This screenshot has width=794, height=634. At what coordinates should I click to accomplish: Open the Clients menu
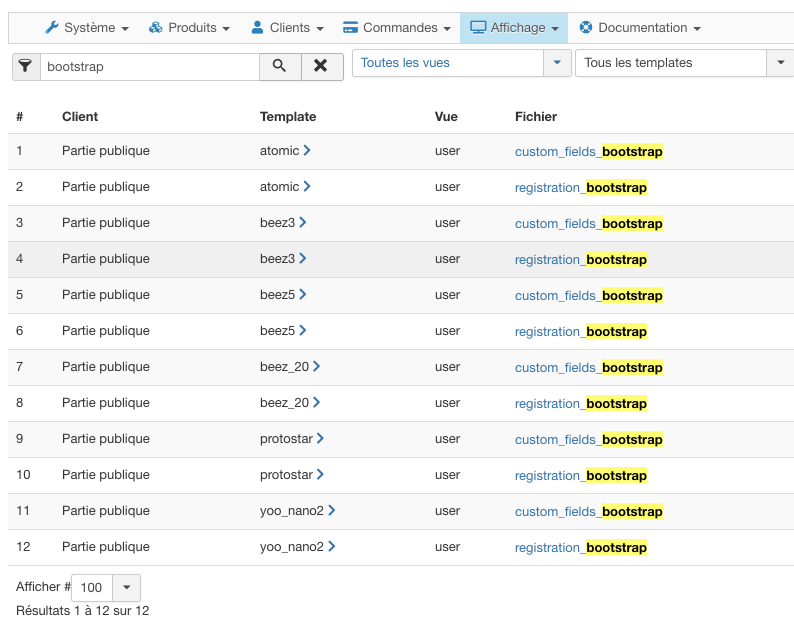(x=287, y=28)
